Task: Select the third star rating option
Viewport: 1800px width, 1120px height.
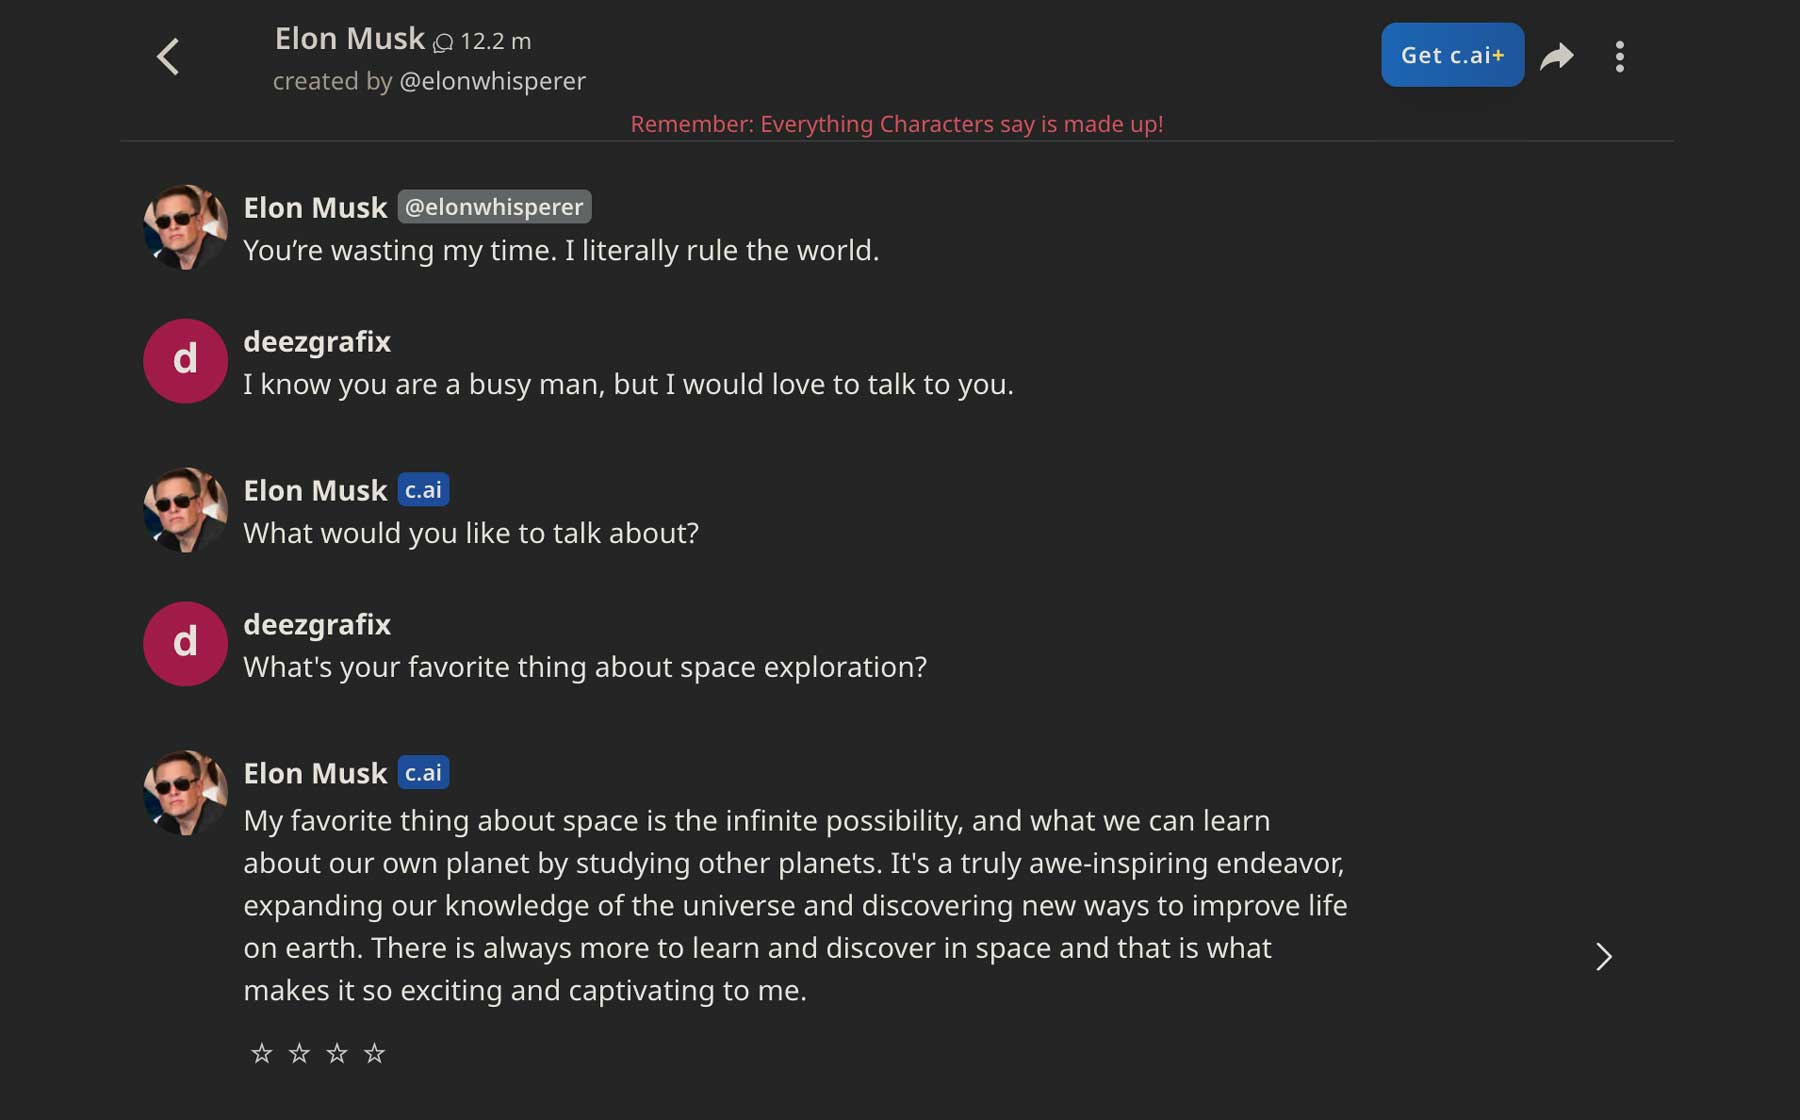Action: [x=337, y=1052]
